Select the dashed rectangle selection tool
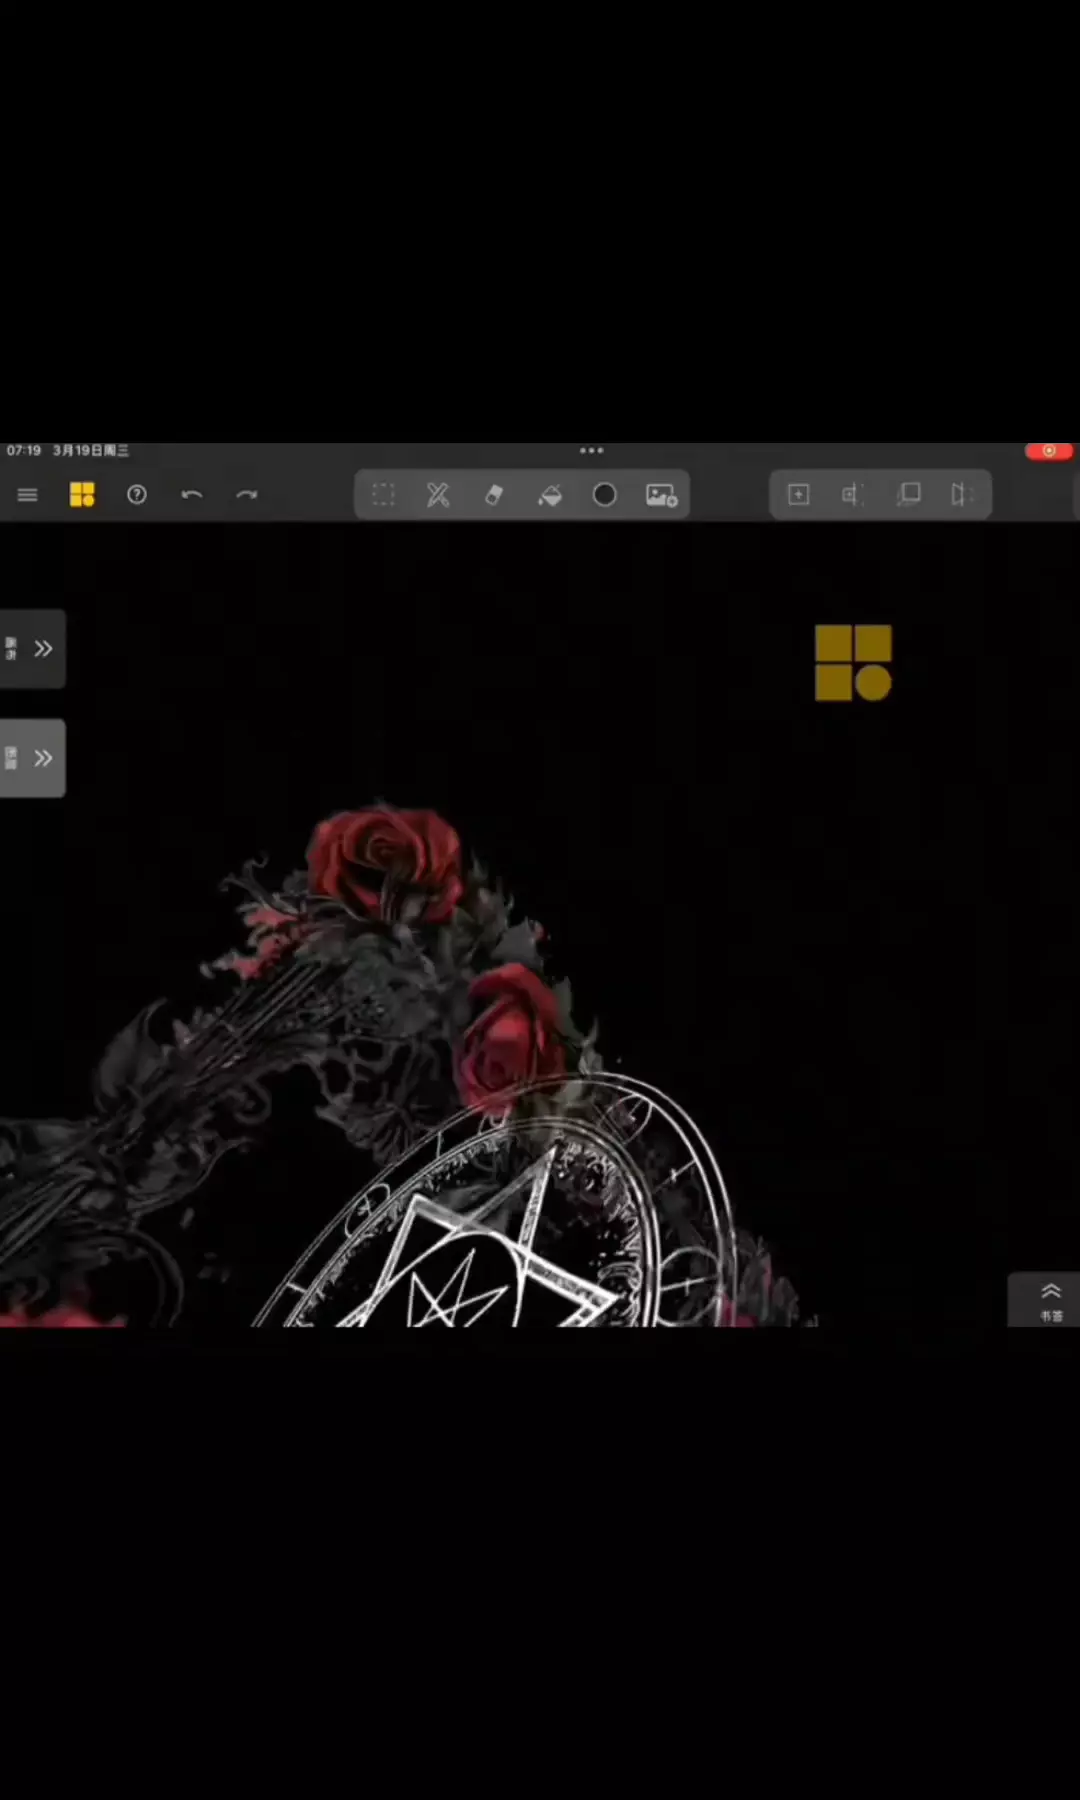Screen dimensions: 1080x1800 [383, 495]
